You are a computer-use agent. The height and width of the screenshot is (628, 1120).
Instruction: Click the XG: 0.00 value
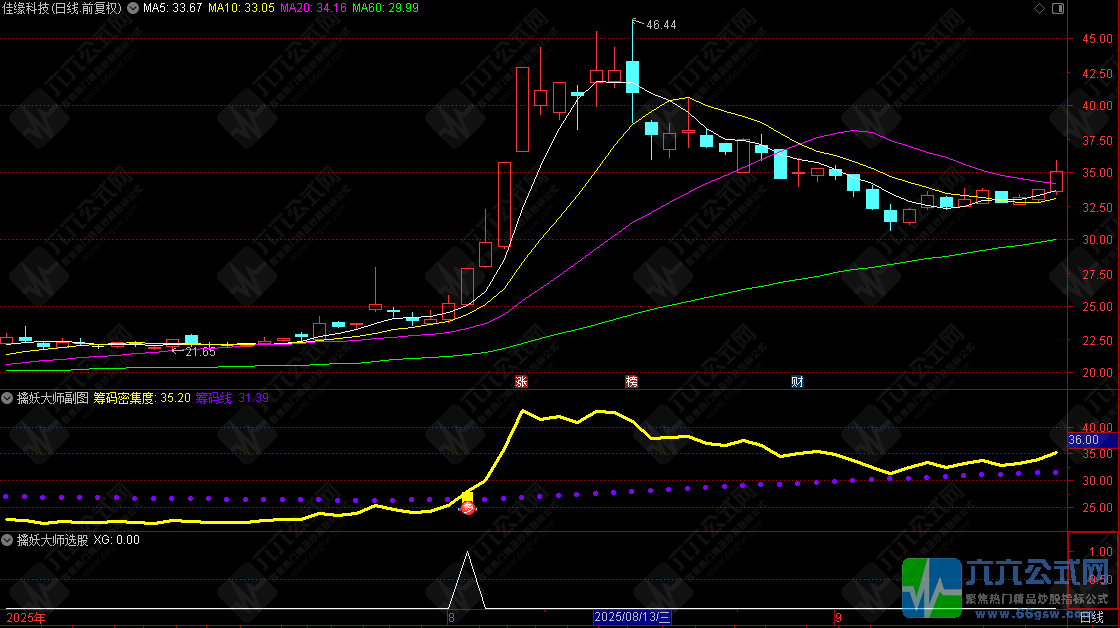tap(116, 540)
